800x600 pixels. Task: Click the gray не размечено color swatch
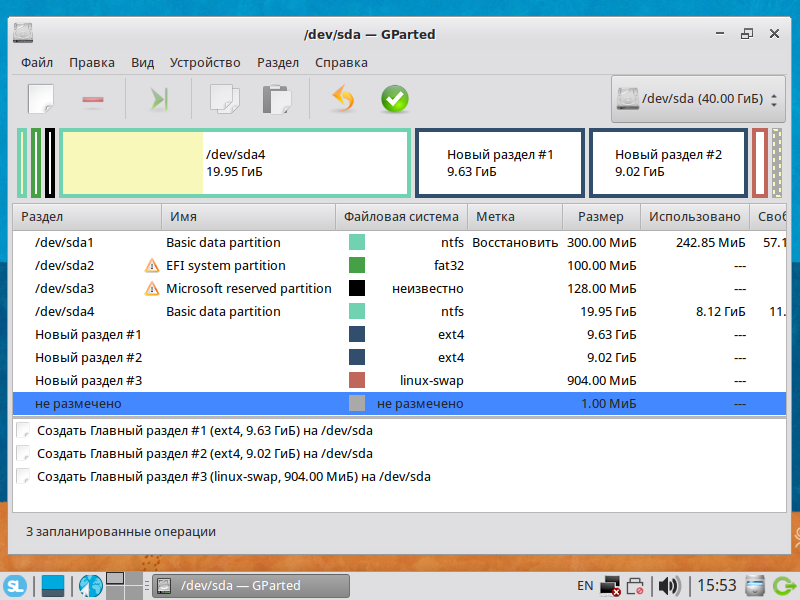(x=357, y=403)
